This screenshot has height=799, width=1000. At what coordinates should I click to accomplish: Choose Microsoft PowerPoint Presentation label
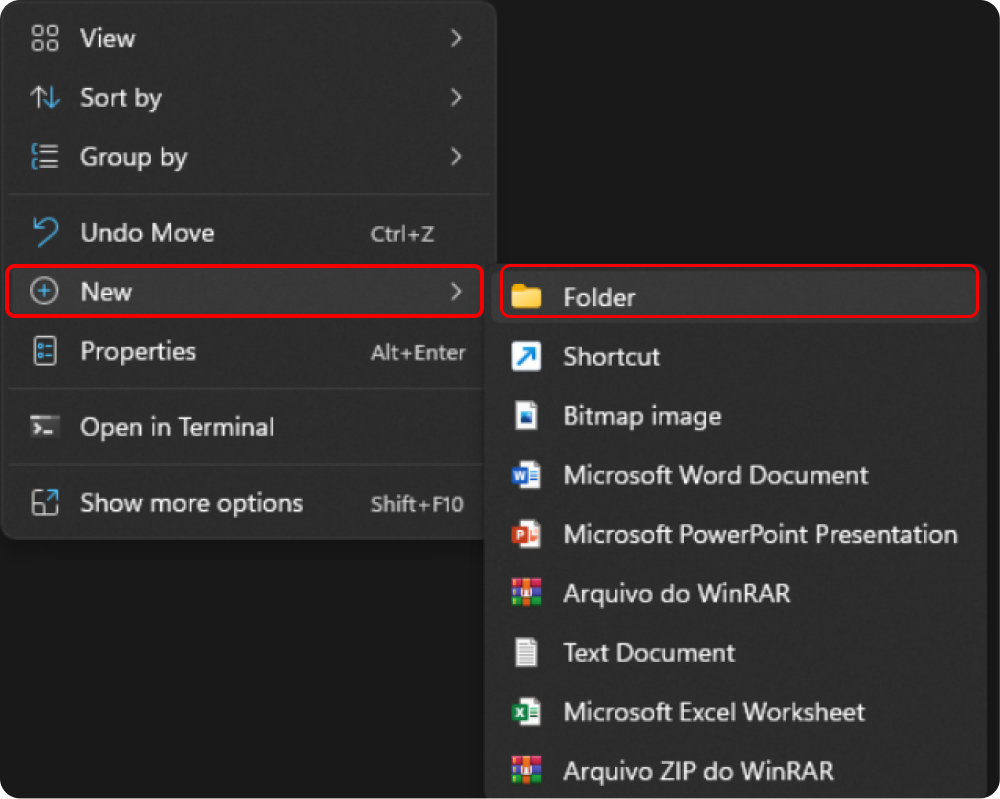click(760, 534)
